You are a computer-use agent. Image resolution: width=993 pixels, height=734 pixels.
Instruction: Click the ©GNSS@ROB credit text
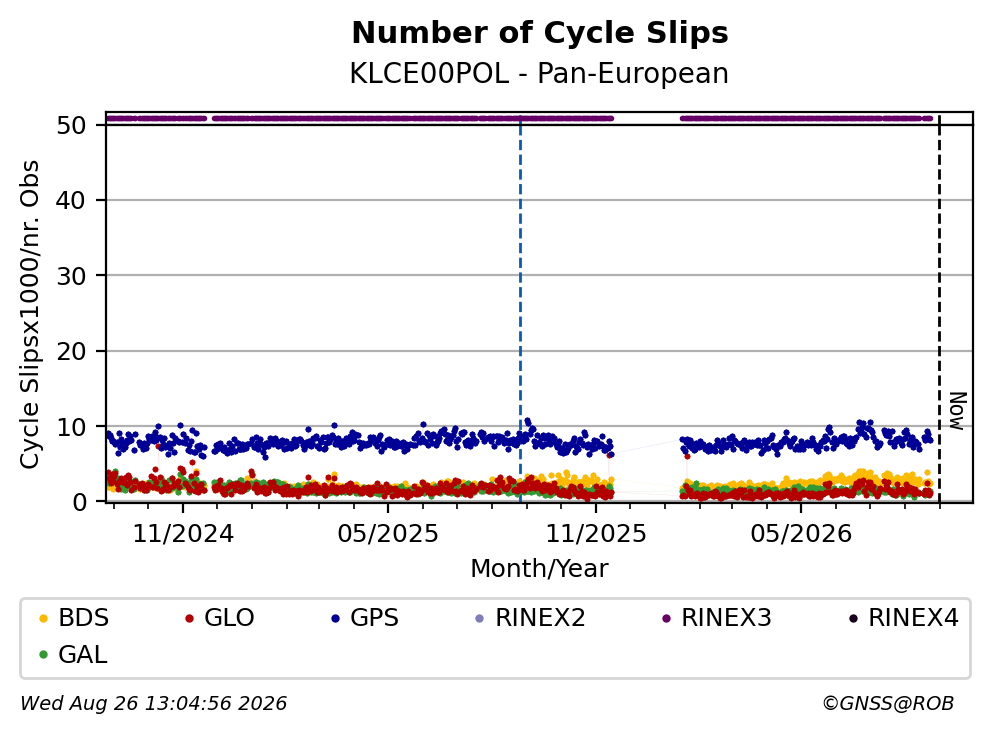click(x=888, y=704)
